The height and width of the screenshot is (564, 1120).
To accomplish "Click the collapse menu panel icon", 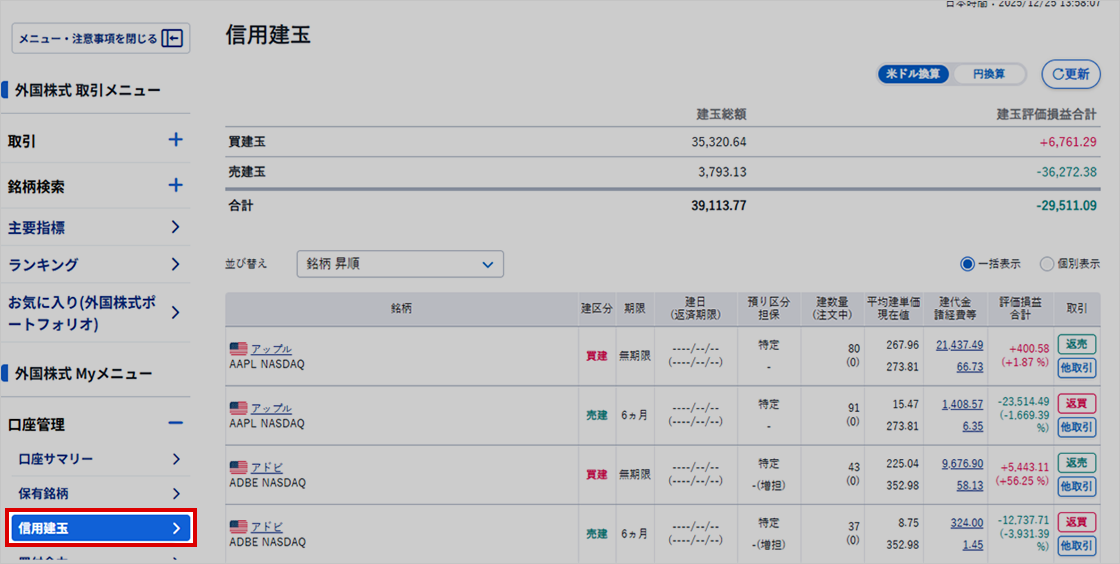I will tap(172, 39).
